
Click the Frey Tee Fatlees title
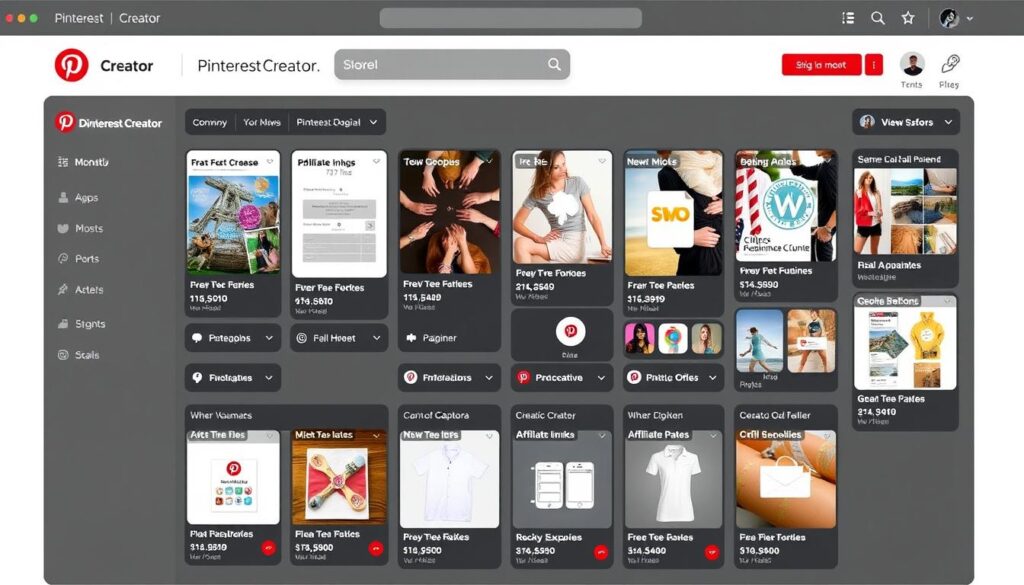(438, 284)
